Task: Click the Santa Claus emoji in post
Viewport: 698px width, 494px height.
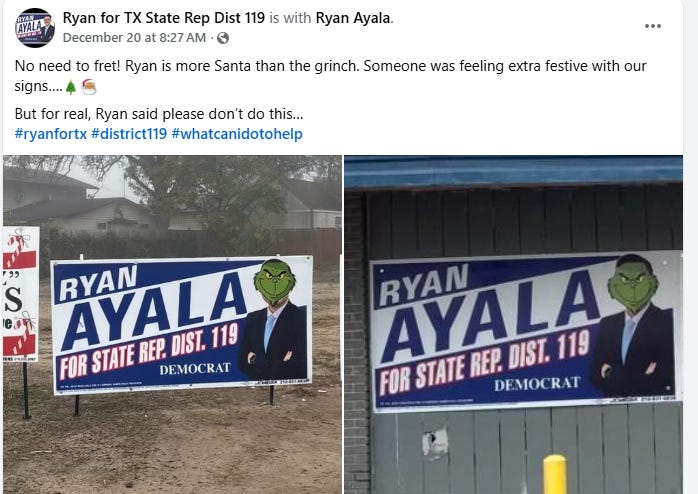Action: 89,87
